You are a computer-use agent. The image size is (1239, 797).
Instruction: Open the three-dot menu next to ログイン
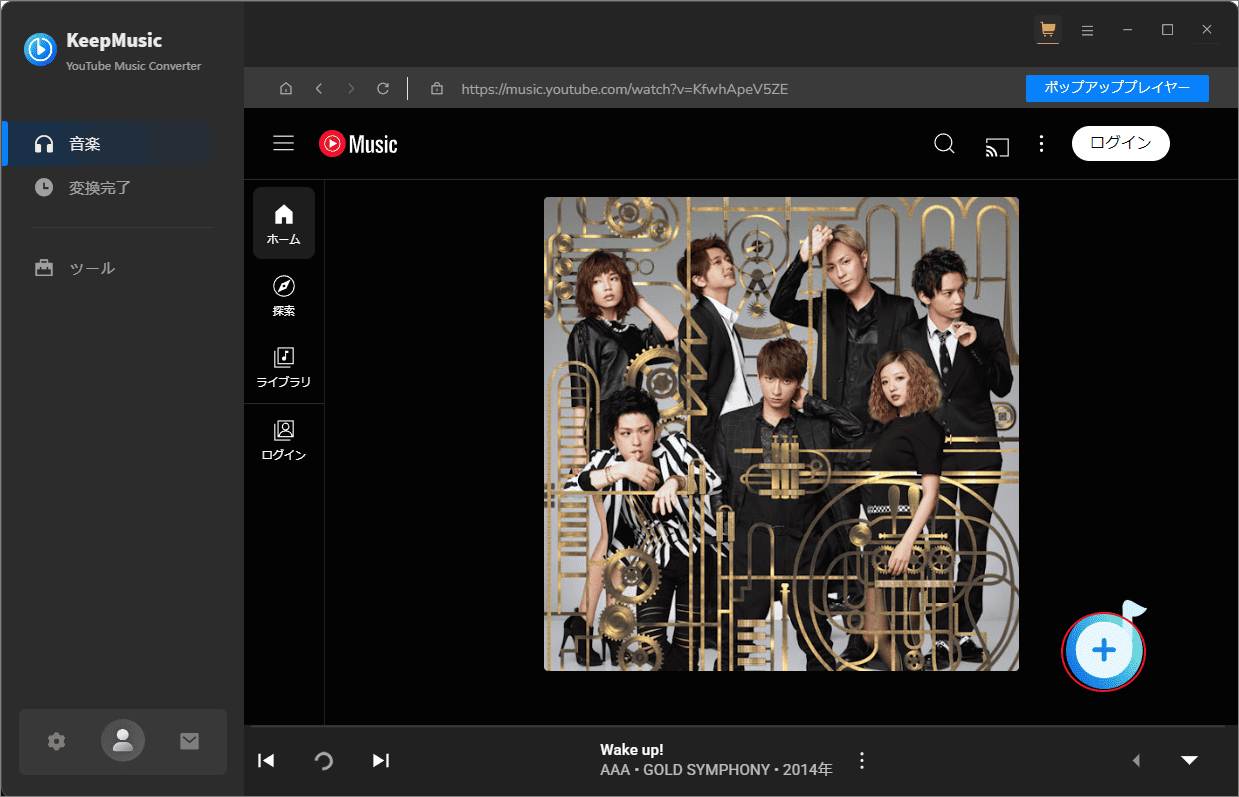tap(1041, 144)
